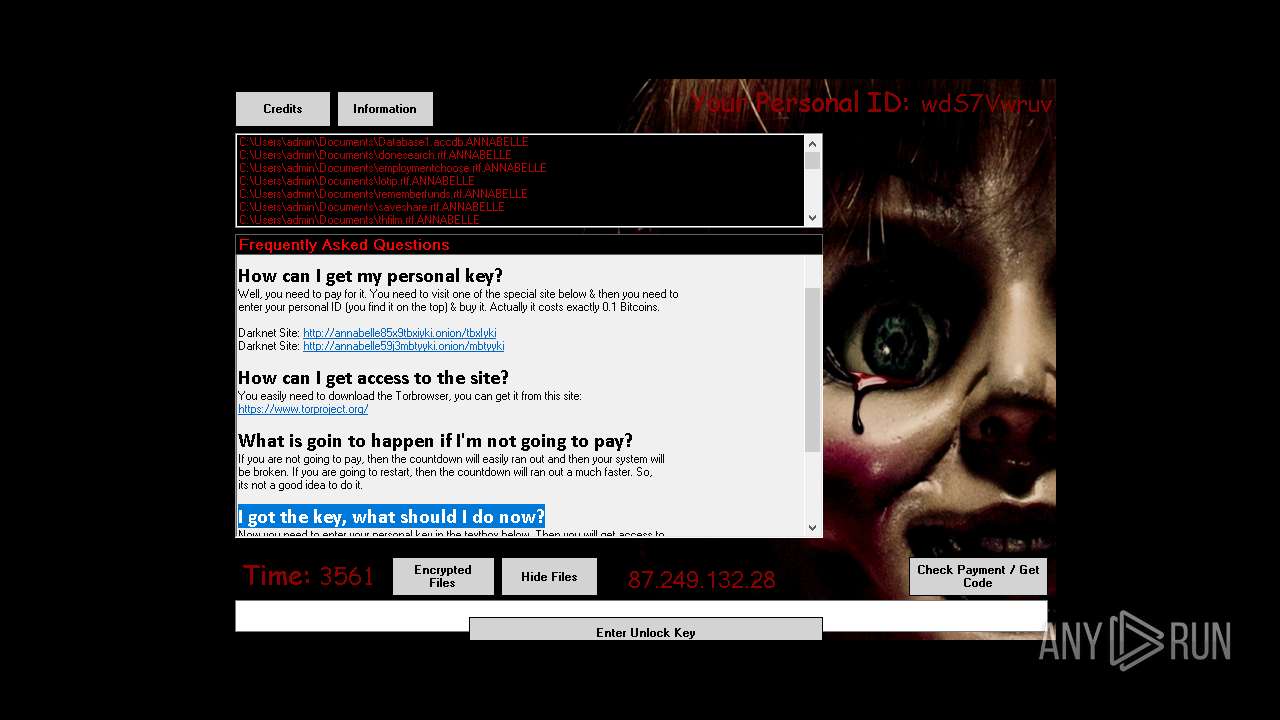This screenshot has height=720, width=1280.
Task: Select the rememberfunds.rtf.ANNABELLE file entry
Action: pyautogui.click(x=383, y=194)
